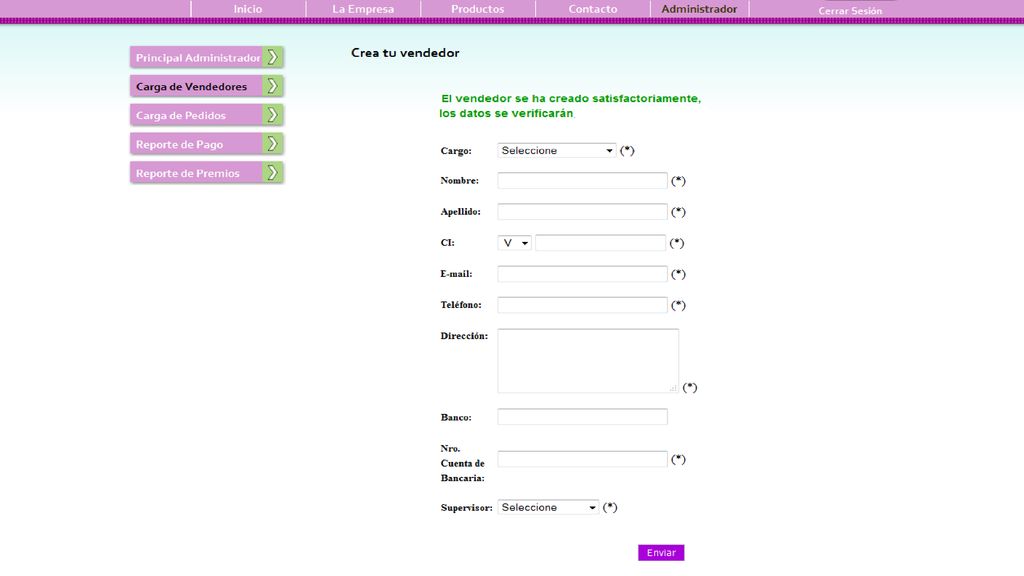Click arrow icon beside Principal Administrador
This screenshot has height=576, width=1024.
(x=273, y=57)
